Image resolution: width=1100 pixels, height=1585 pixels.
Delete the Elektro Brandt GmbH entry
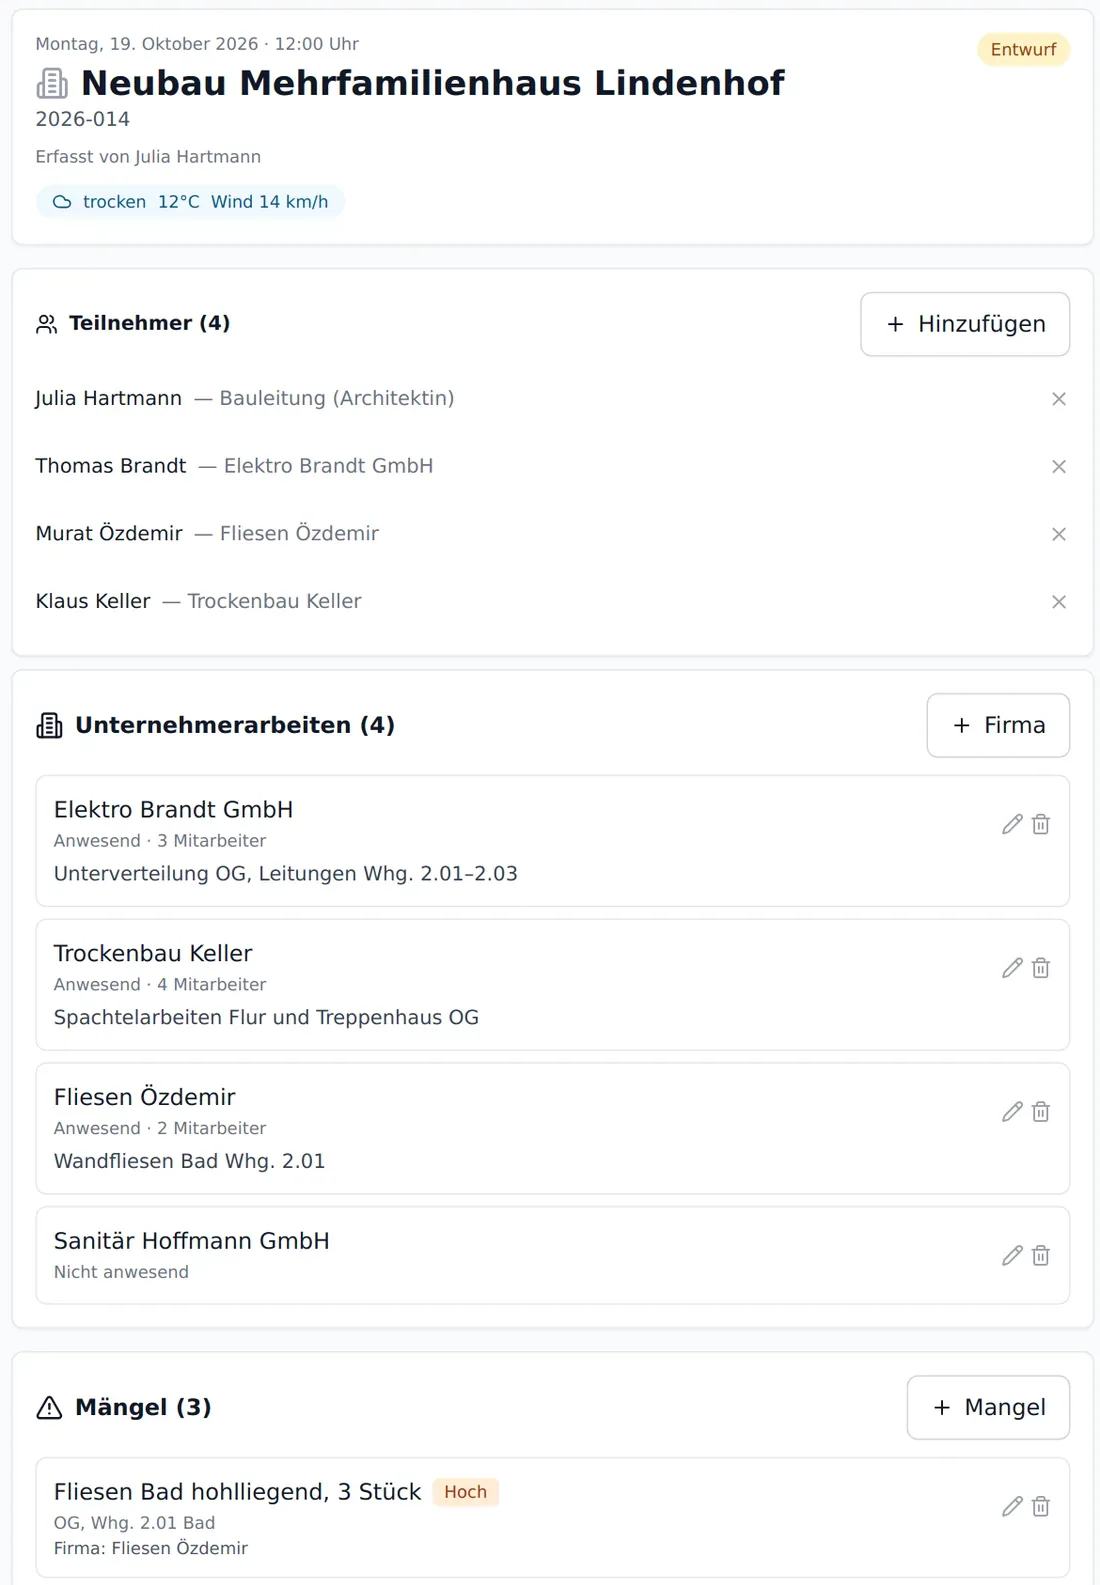[1041, 824]
